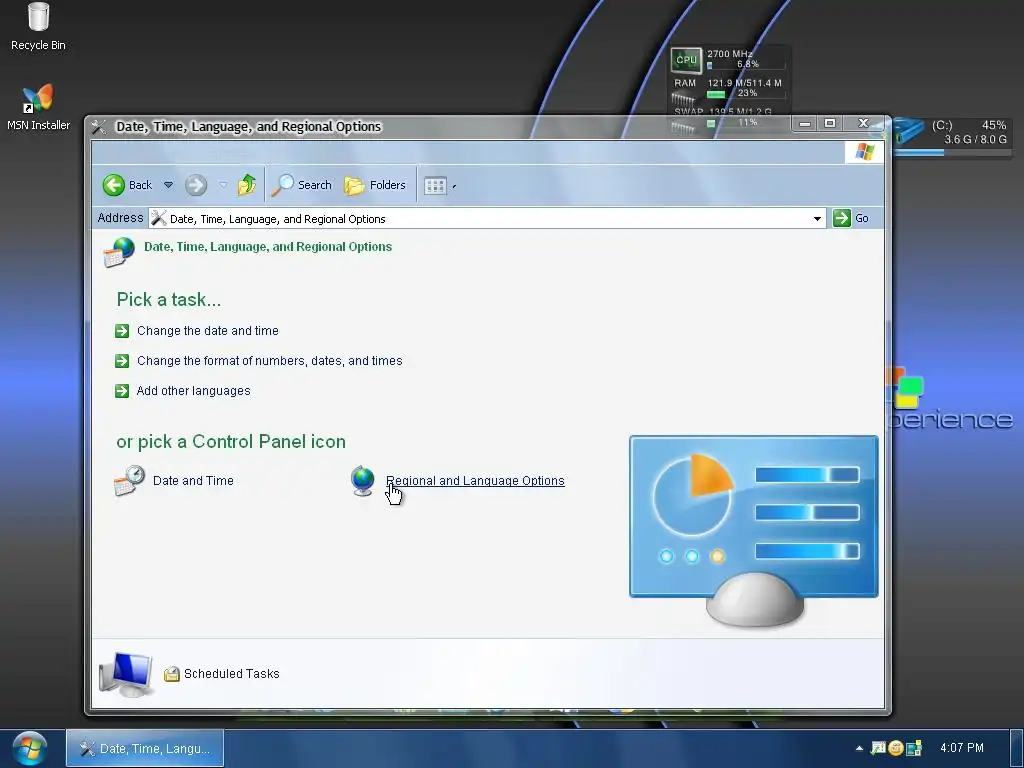Screen dimensions: 1024x768
Task: Choose 'Add other languages' task
Action: point(193,391)
